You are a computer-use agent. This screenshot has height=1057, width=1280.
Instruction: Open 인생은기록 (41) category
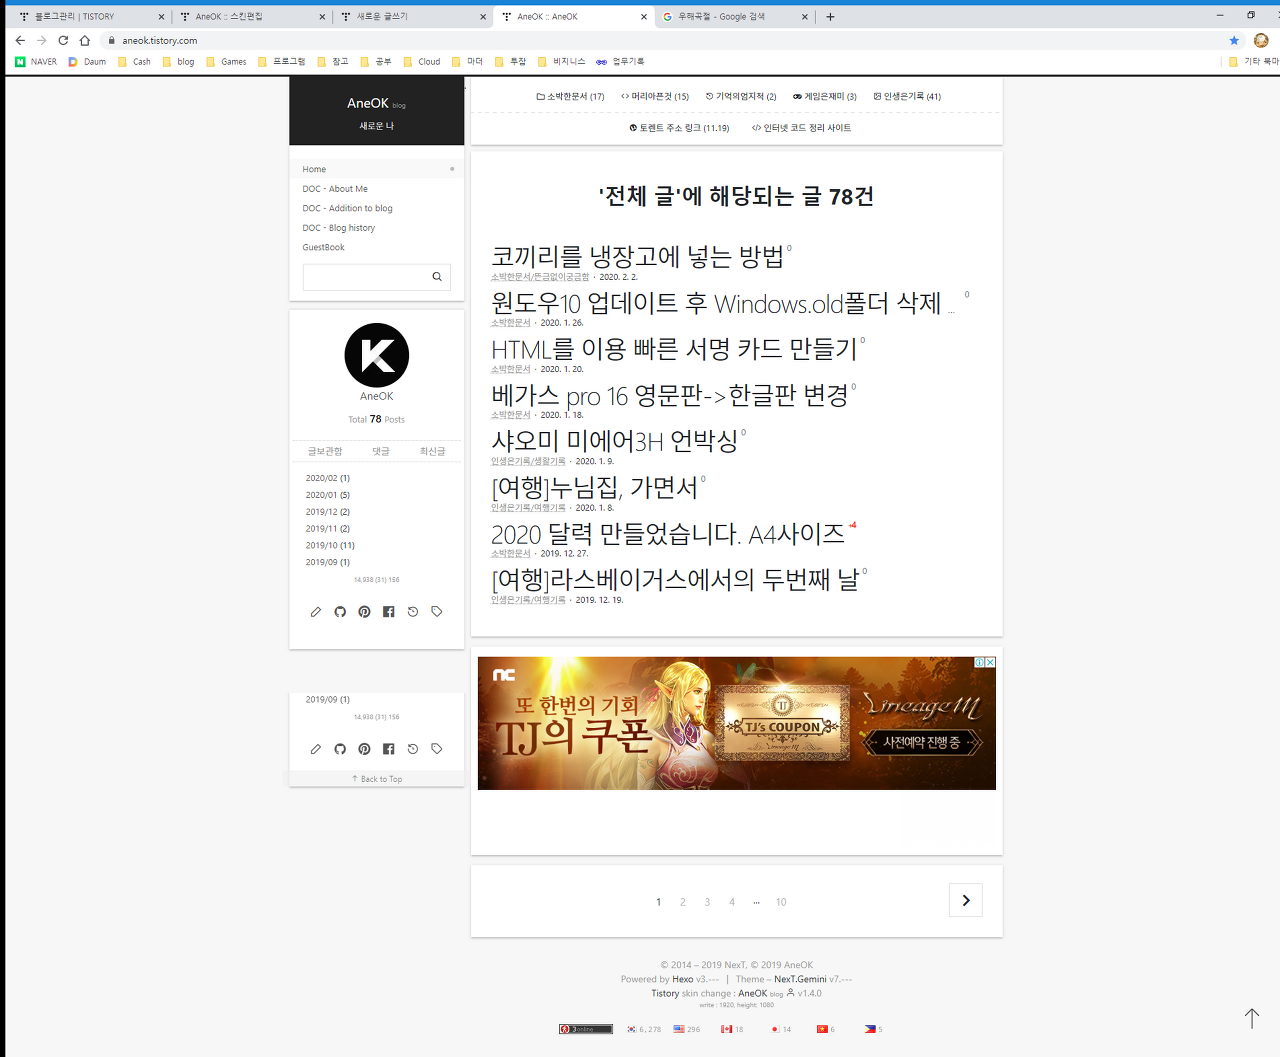(907, 97)
